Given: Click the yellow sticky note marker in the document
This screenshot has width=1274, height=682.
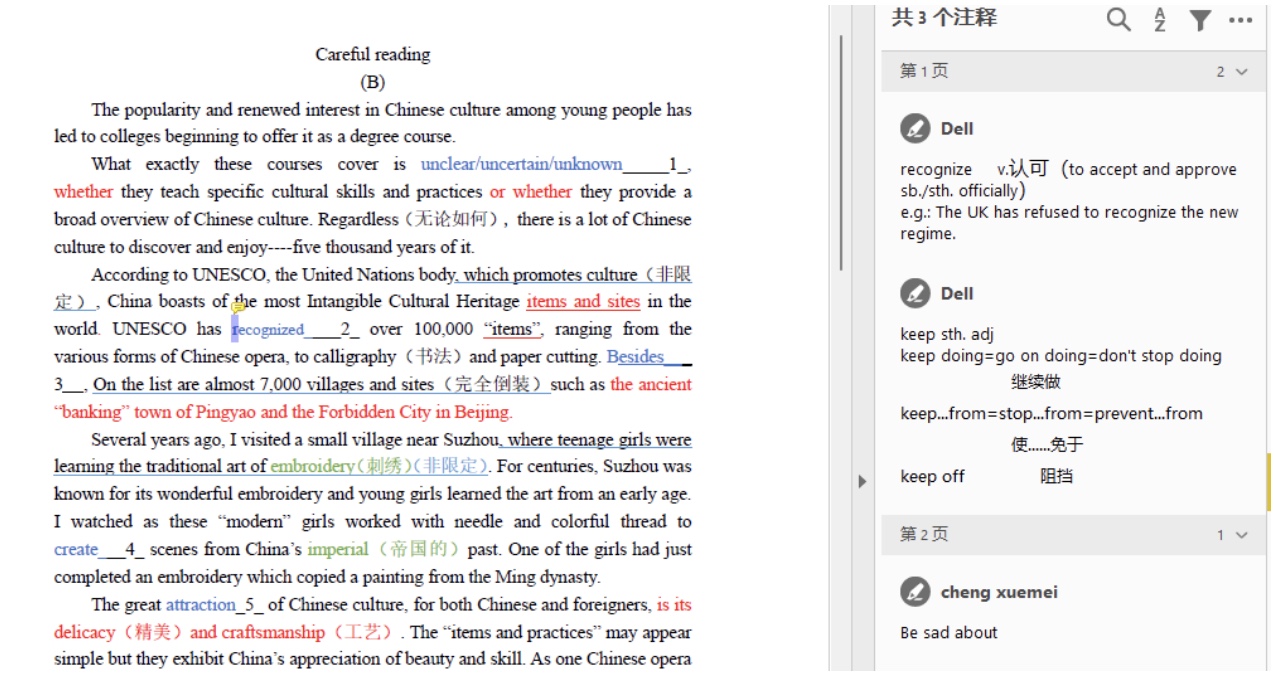Looking at the screenshot, I should 238,307.
